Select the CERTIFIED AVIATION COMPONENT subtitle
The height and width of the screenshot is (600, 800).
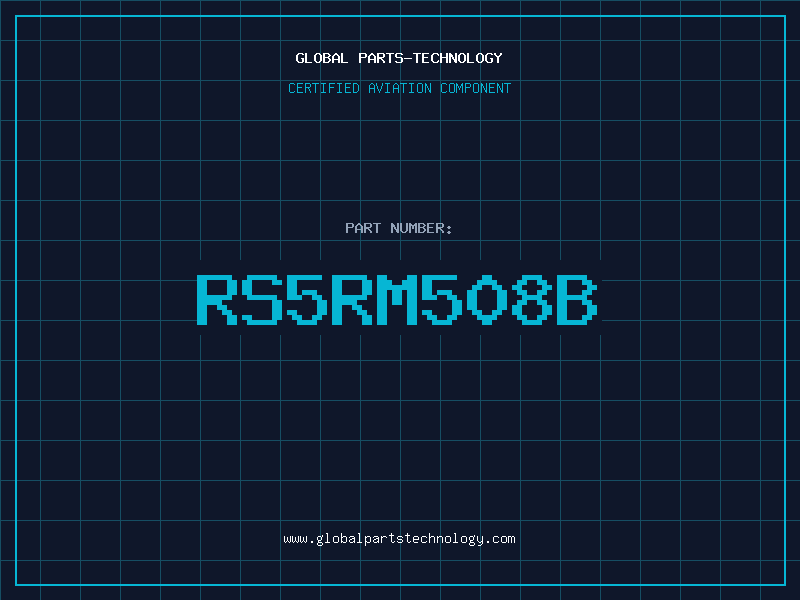[x=399, y=88]
